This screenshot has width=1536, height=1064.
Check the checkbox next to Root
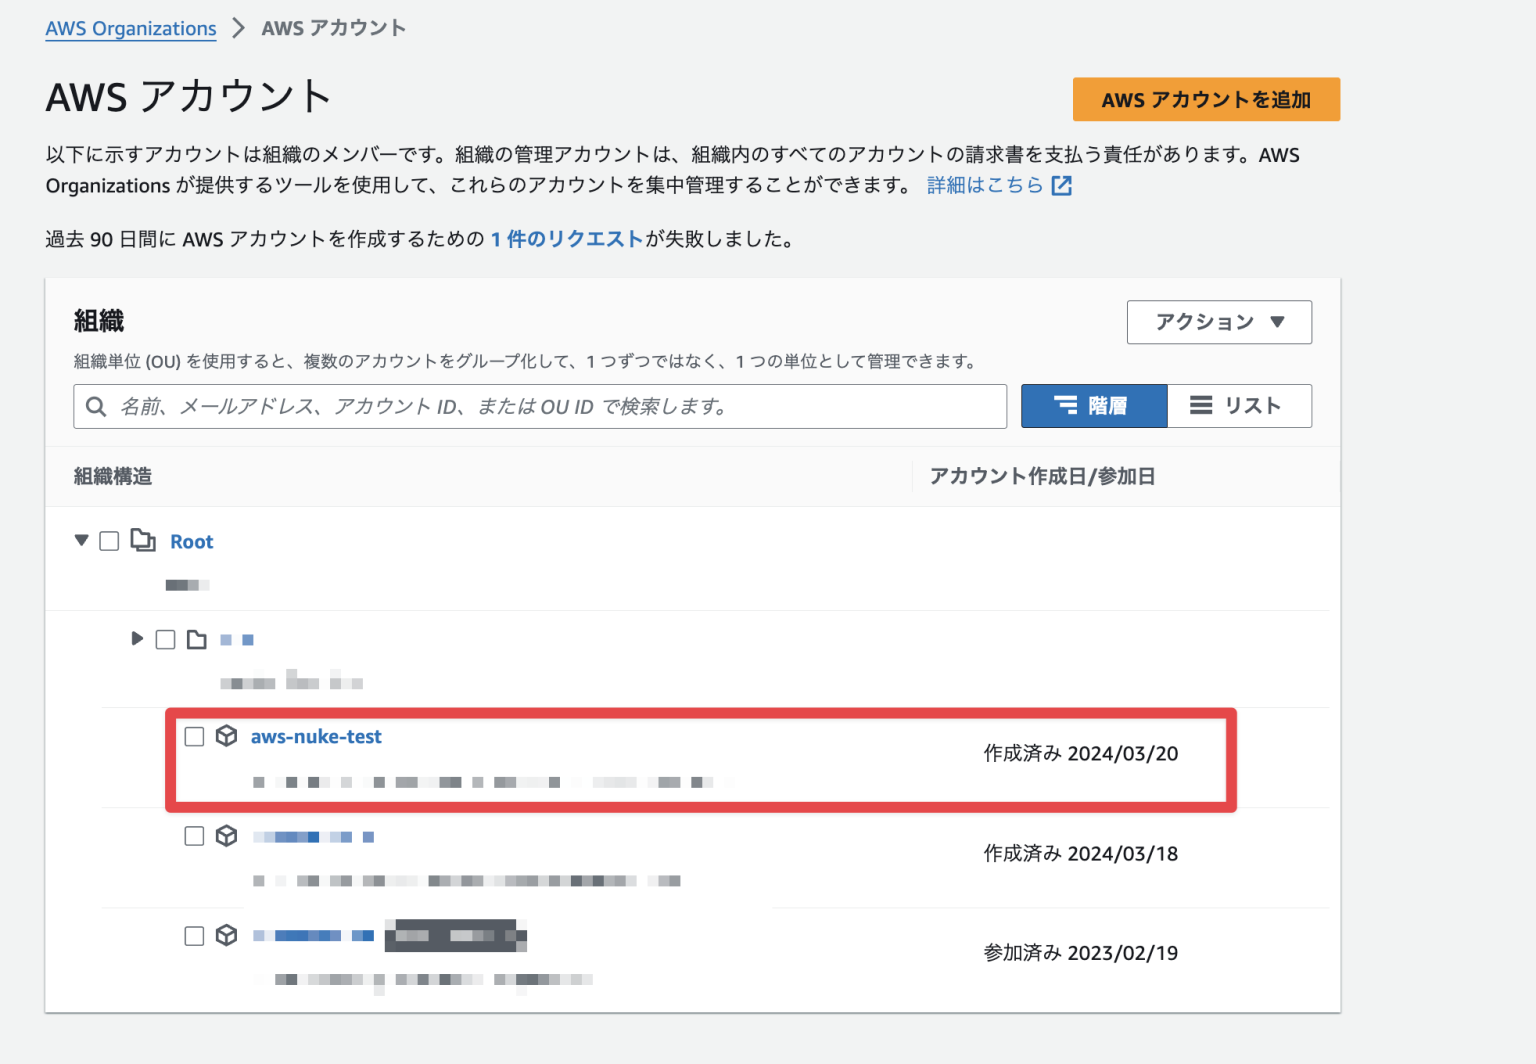109,540
